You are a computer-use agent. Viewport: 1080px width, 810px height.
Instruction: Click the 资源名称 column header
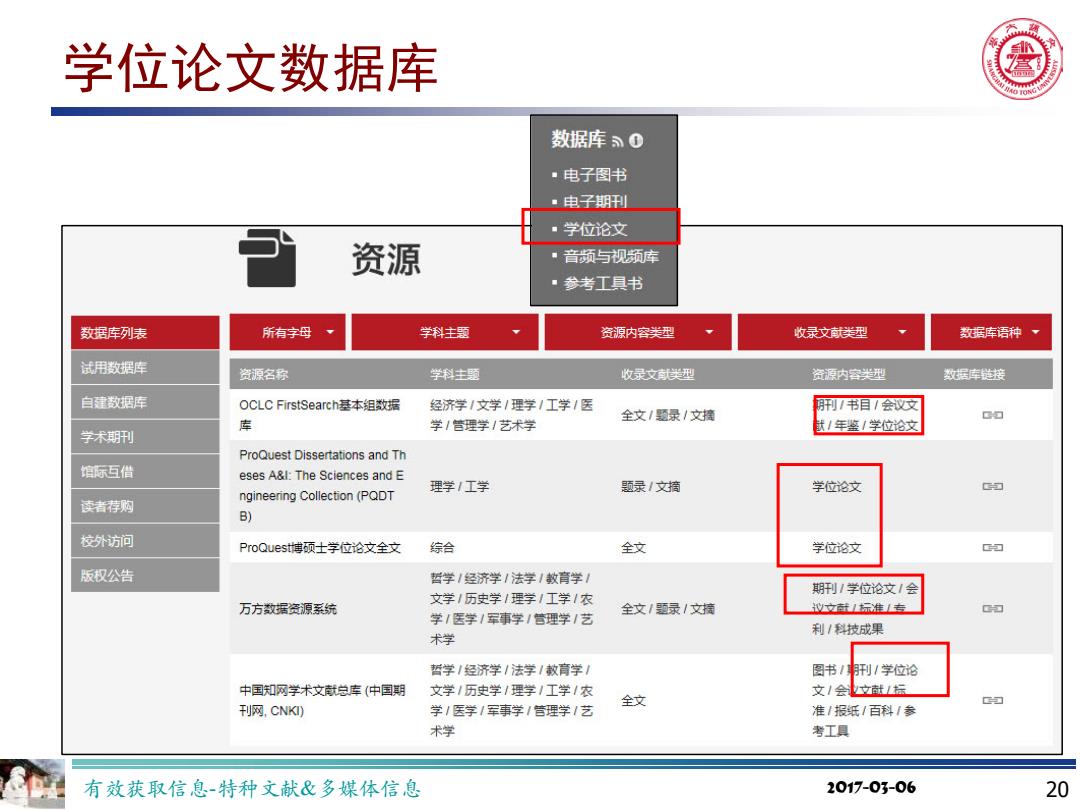(x=263, y=374)
